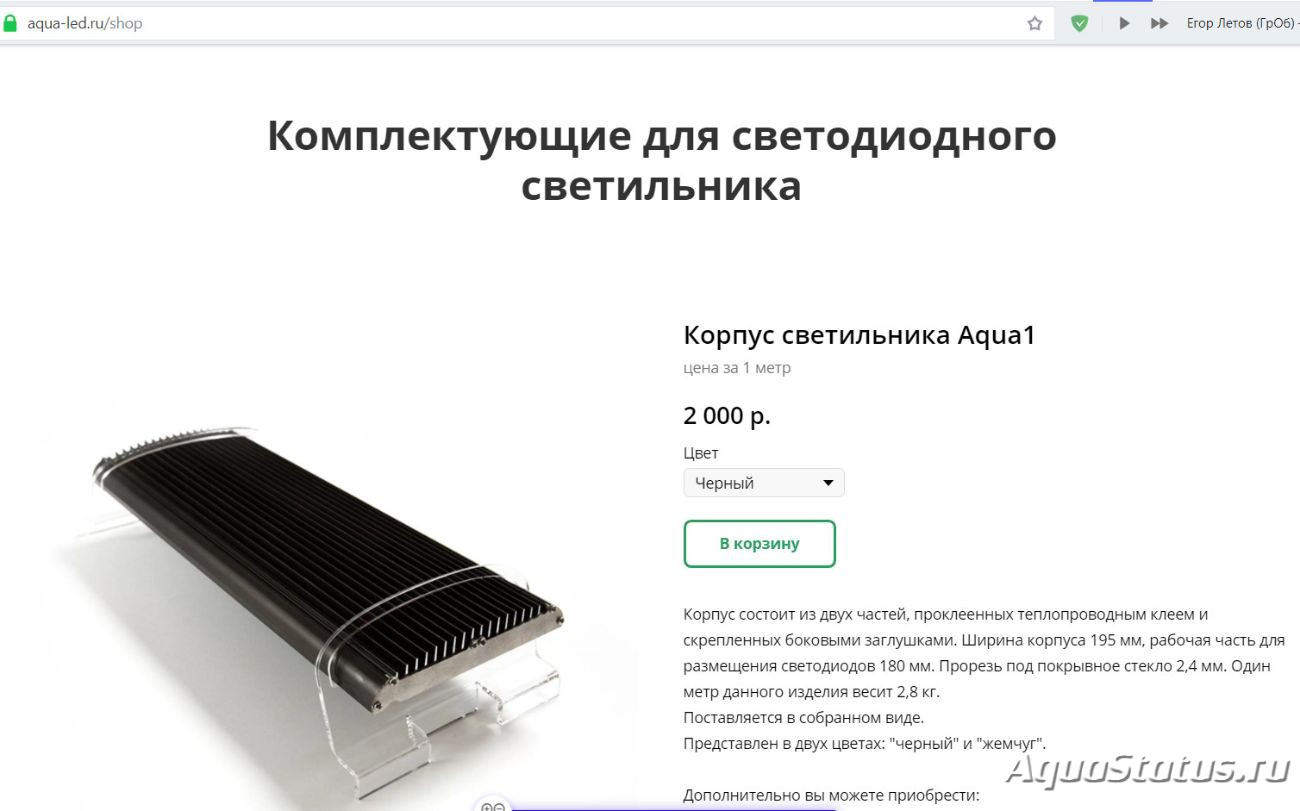Click the green padlock site security icon

point(11,23)
